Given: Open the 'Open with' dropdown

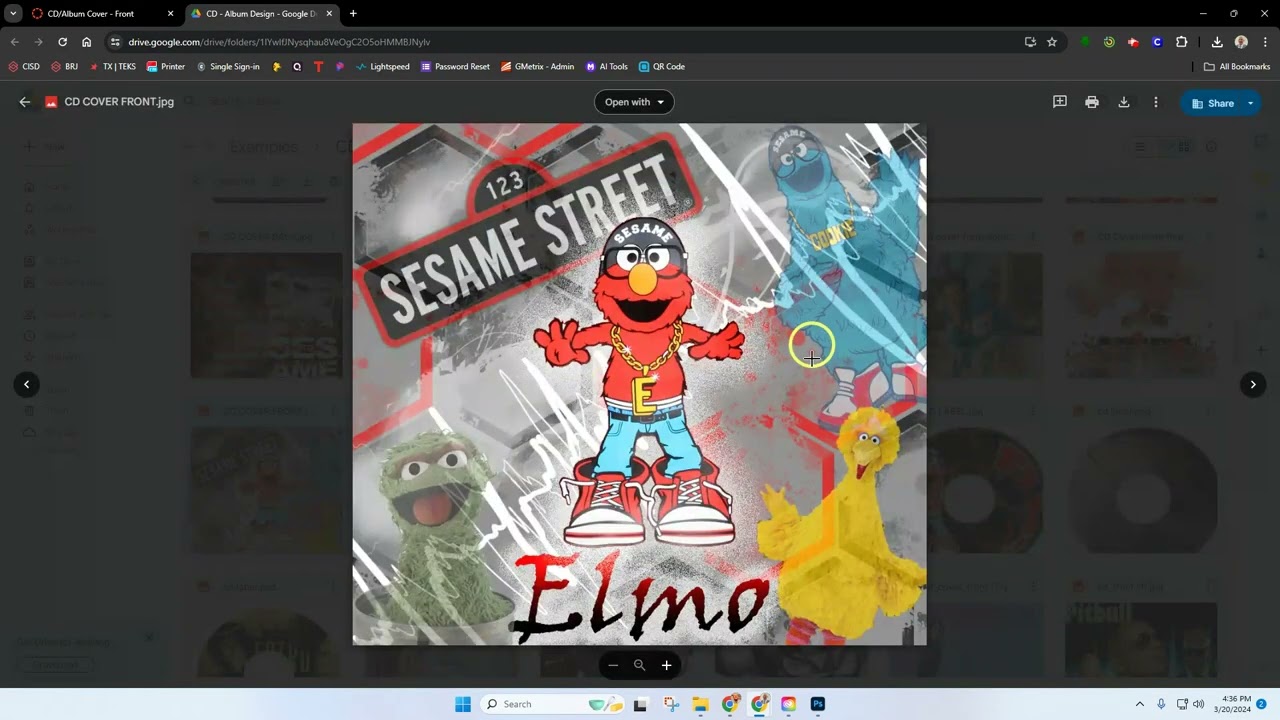Looking at the screenshot, I should pos(634,102).
